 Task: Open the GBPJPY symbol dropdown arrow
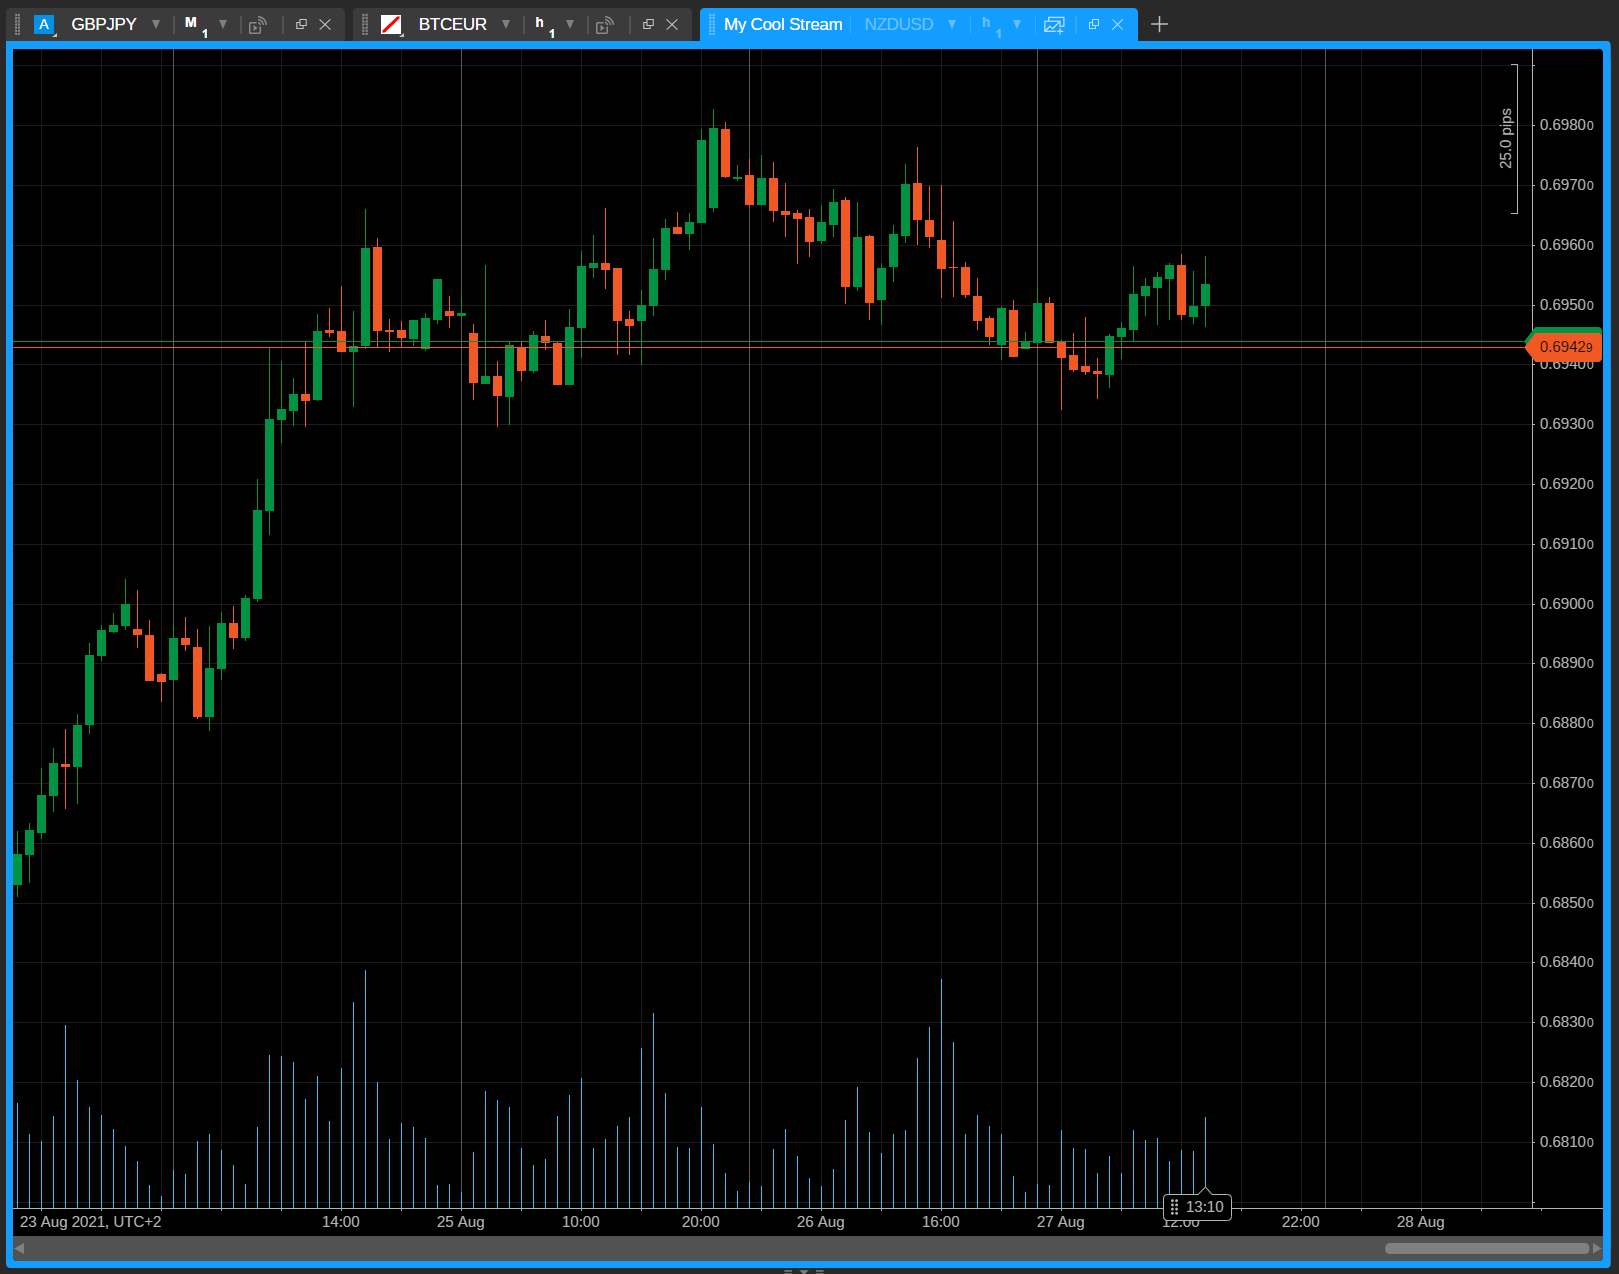click(156, 24)
